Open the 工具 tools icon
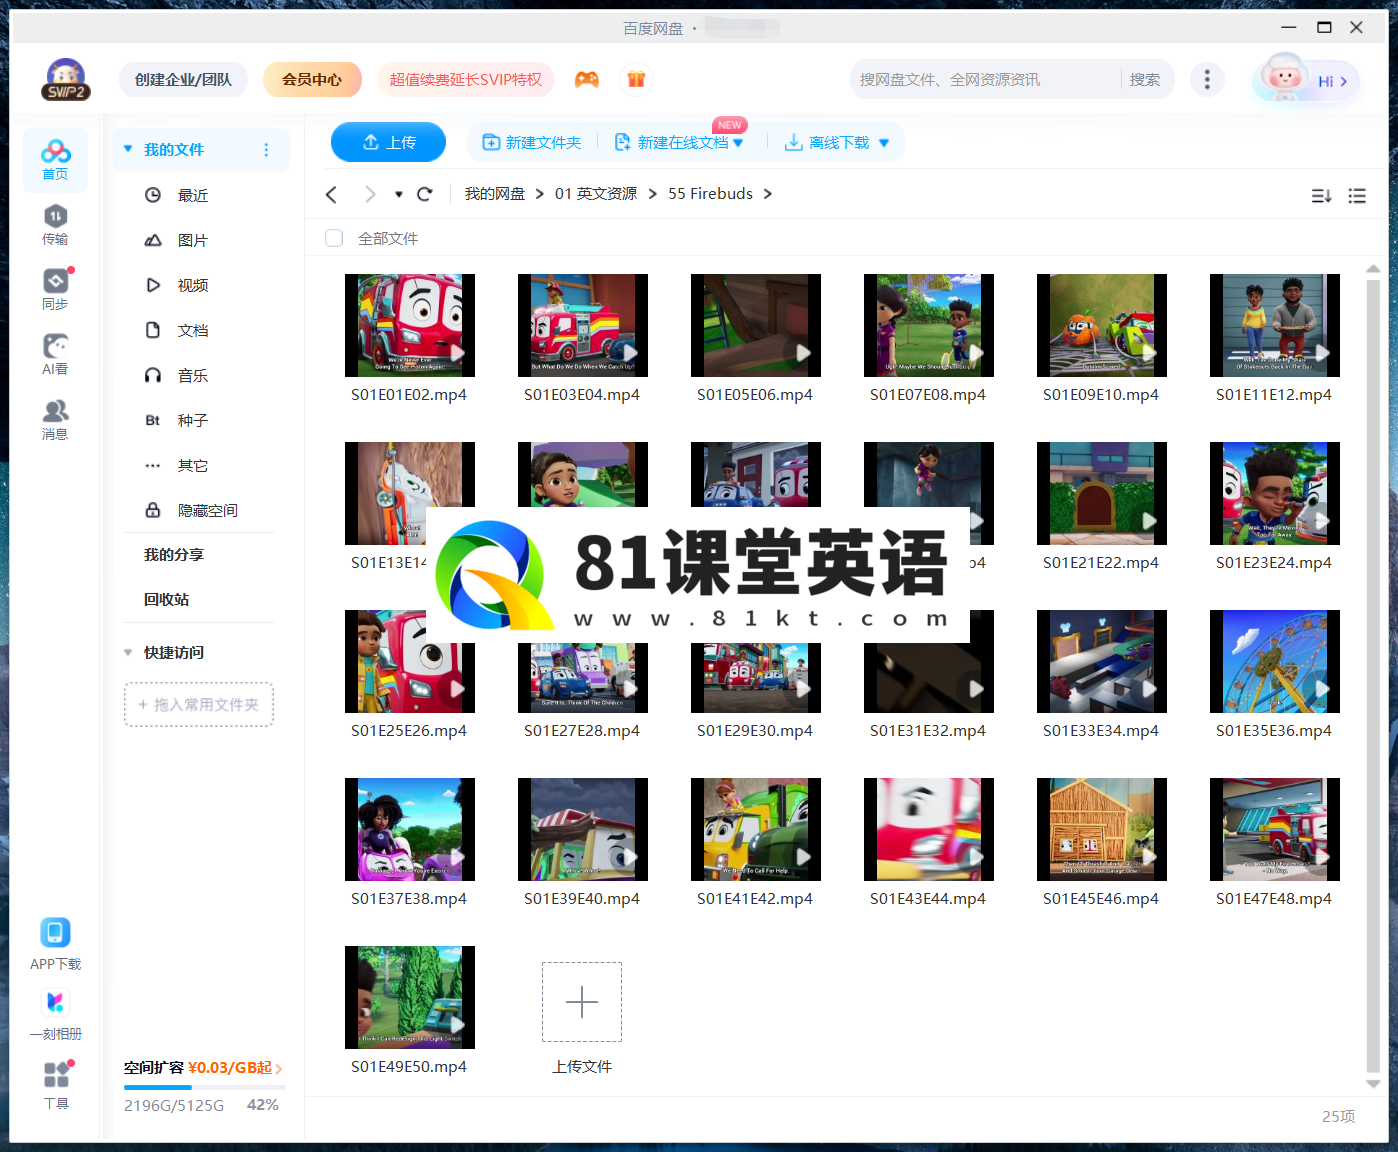 pos(56,1084)
